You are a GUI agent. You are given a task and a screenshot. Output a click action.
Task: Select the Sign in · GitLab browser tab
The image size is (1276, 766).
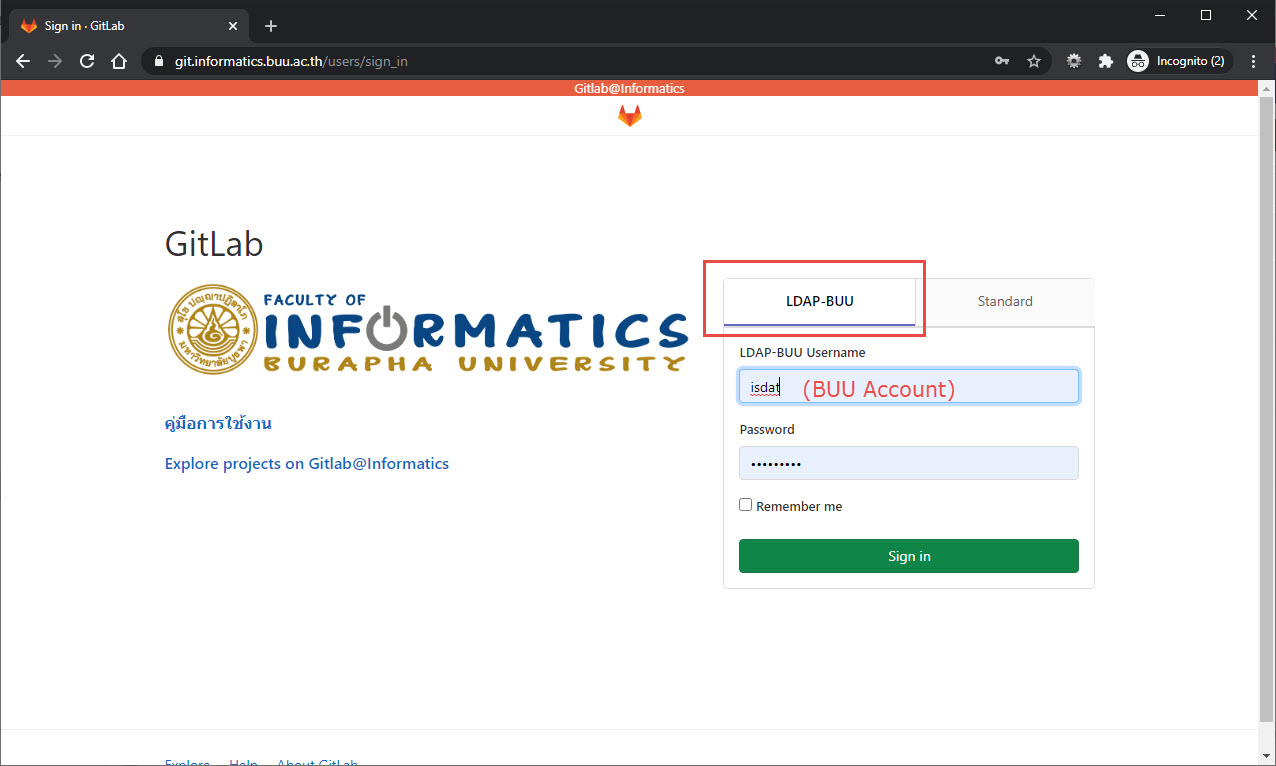pos(128,26)
